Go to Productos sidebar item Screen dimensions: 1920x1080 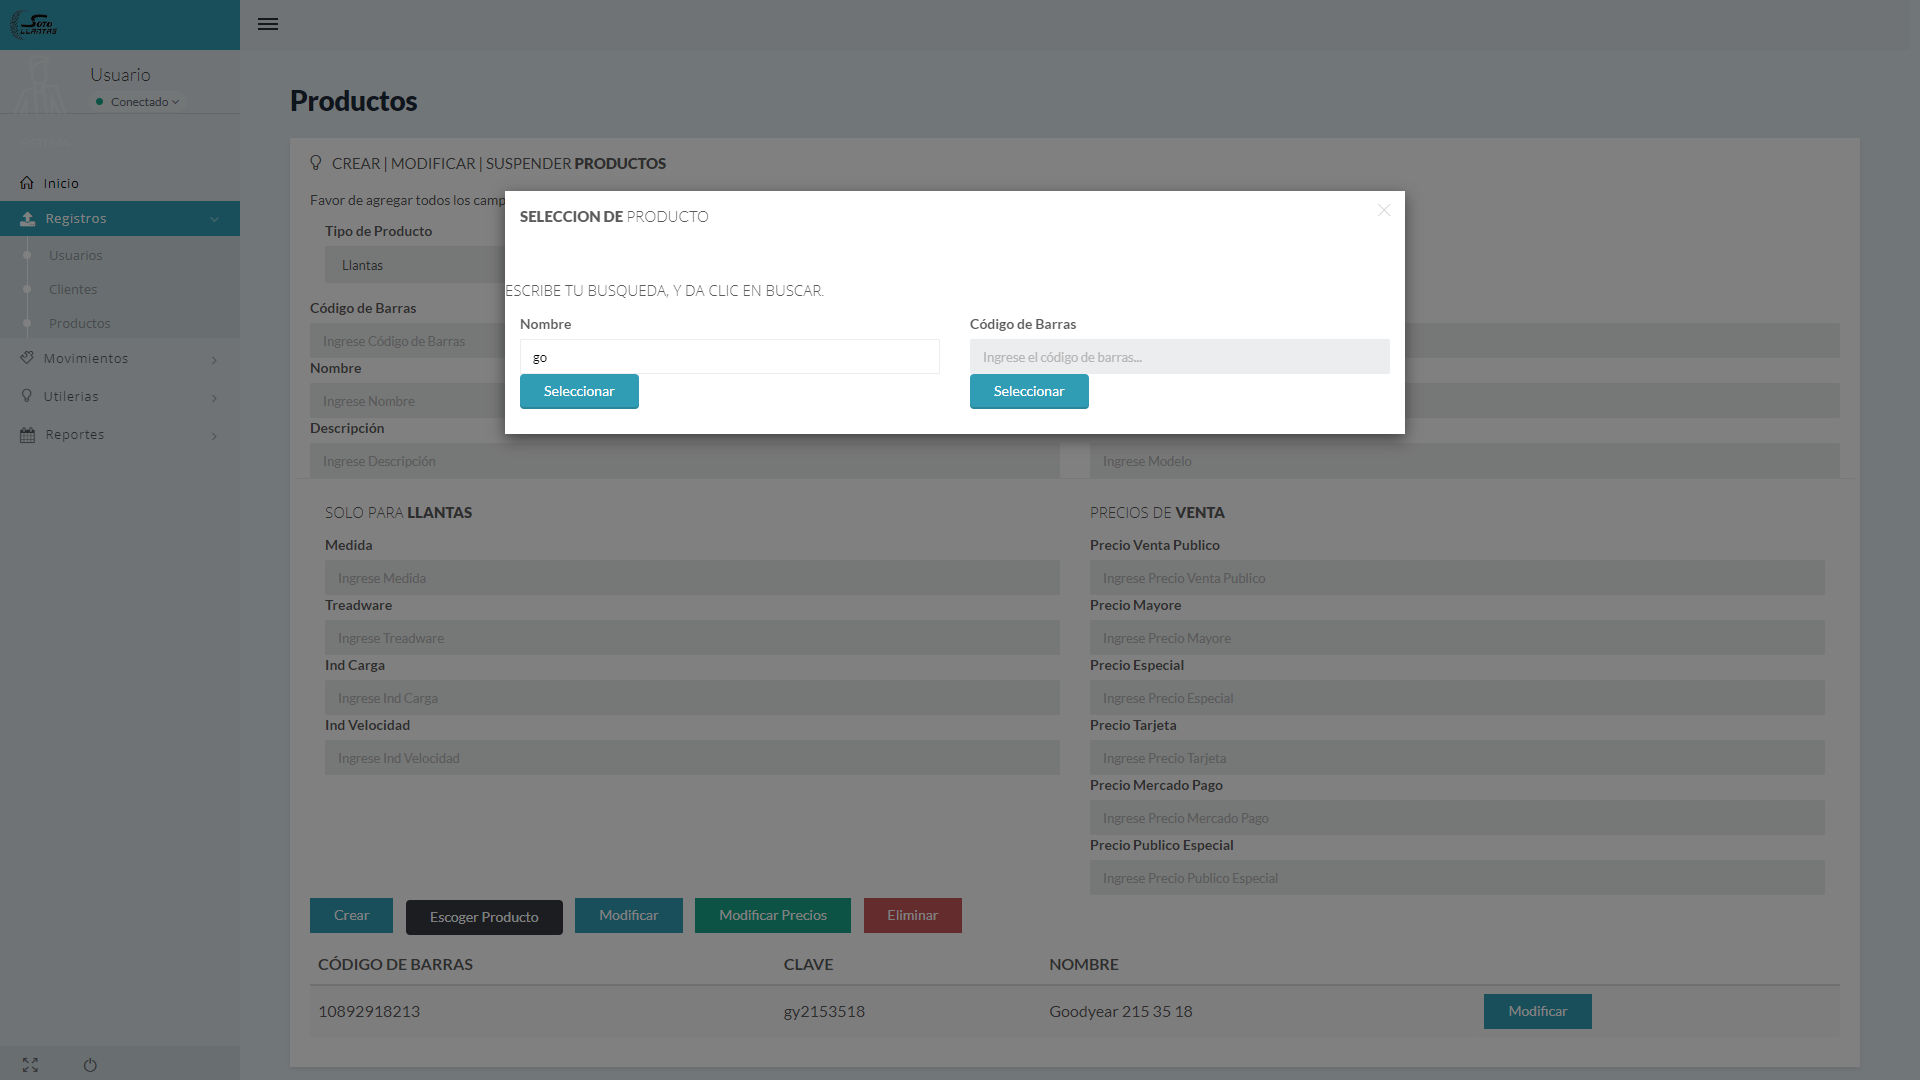80,323
